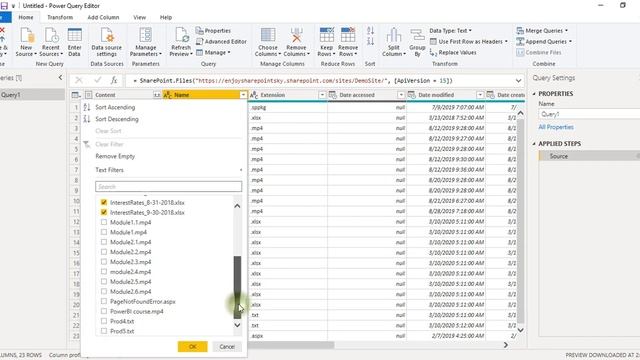Click data grid horizontal scrollbar
Viewport: 640px width, 360px height.
(291, 345)
